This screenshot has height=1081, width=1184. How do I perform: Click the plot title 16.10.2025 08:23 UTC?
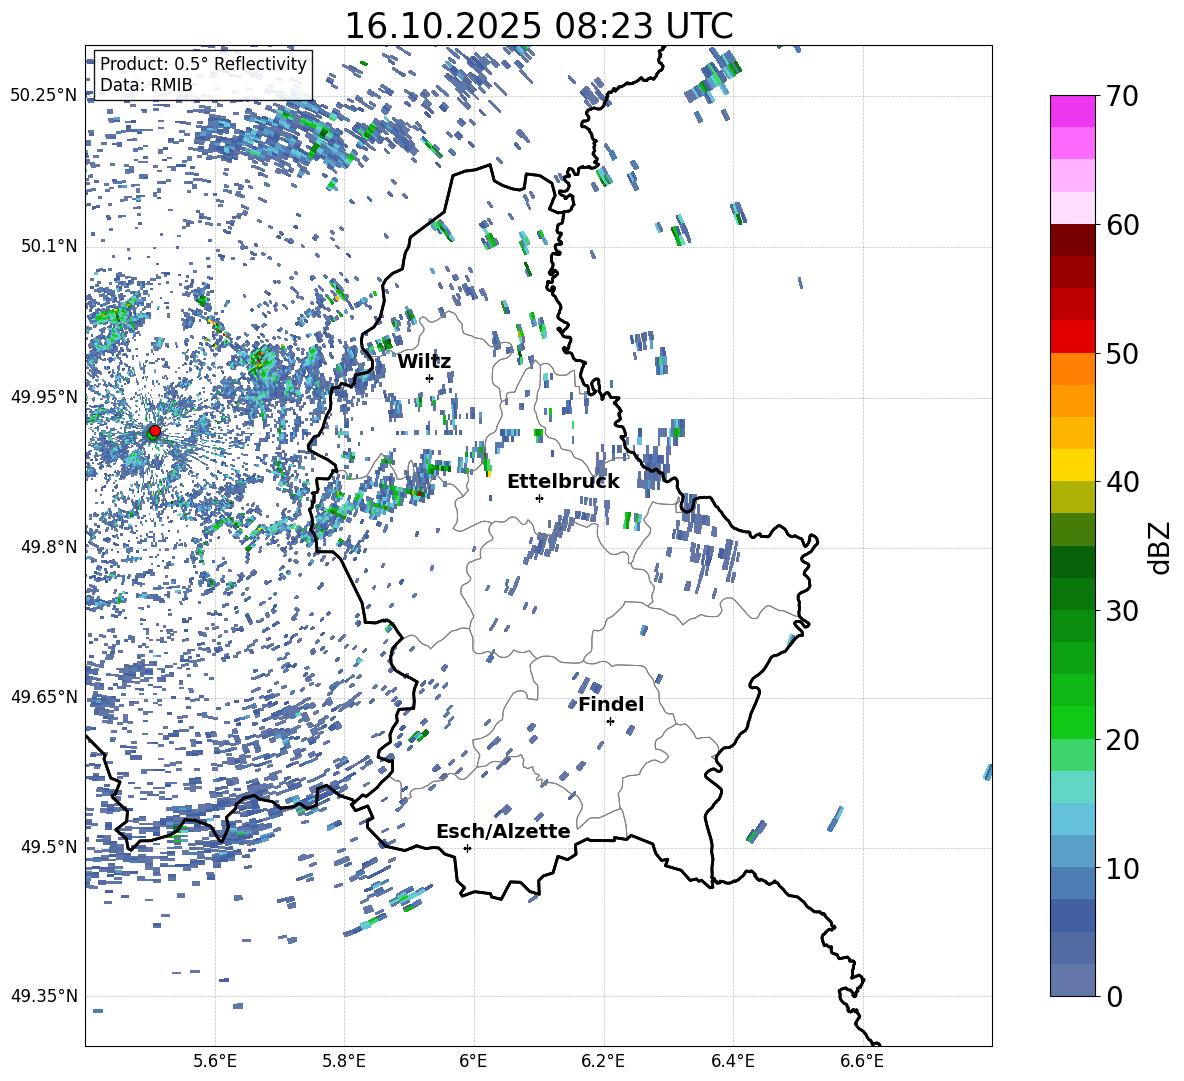(539, 26)
